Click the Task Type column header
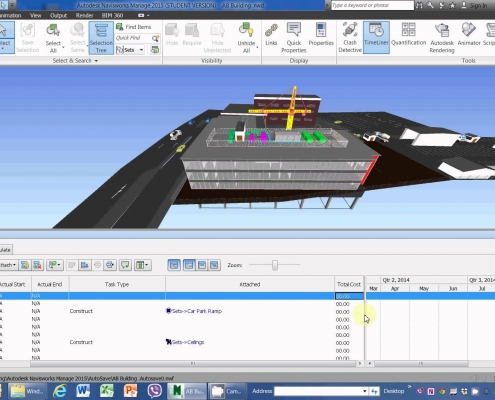Screen dimensions: 495x400 pos(117,284)
